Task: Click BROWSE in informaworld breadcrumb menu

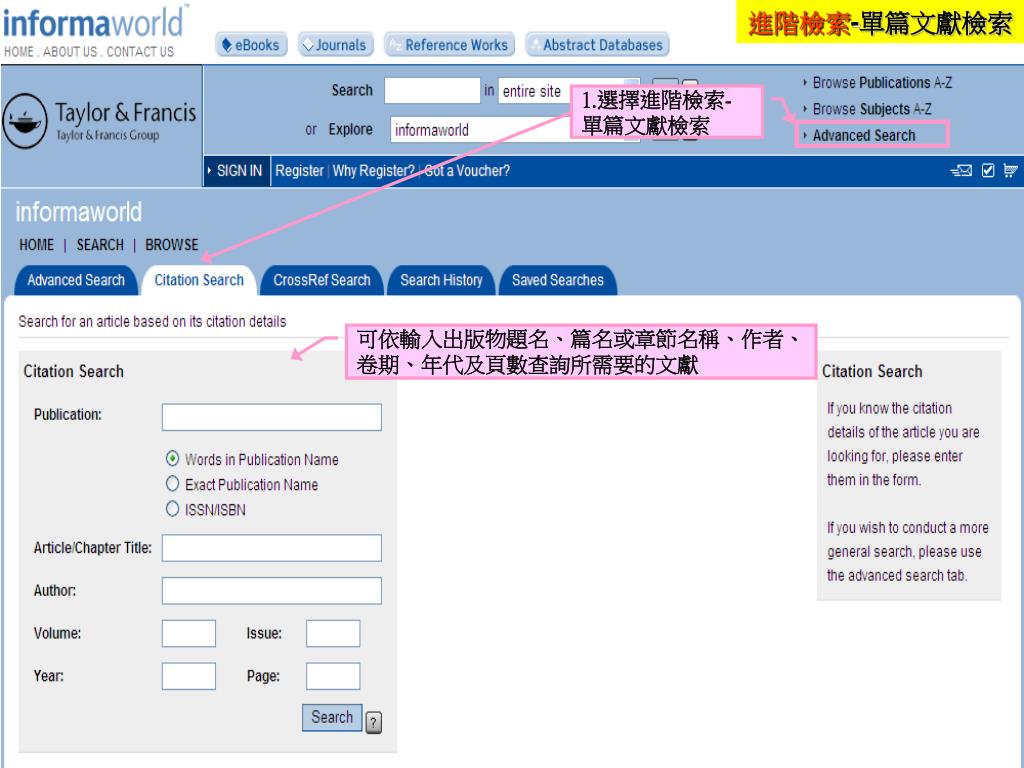Action: (x=171, y=245)
